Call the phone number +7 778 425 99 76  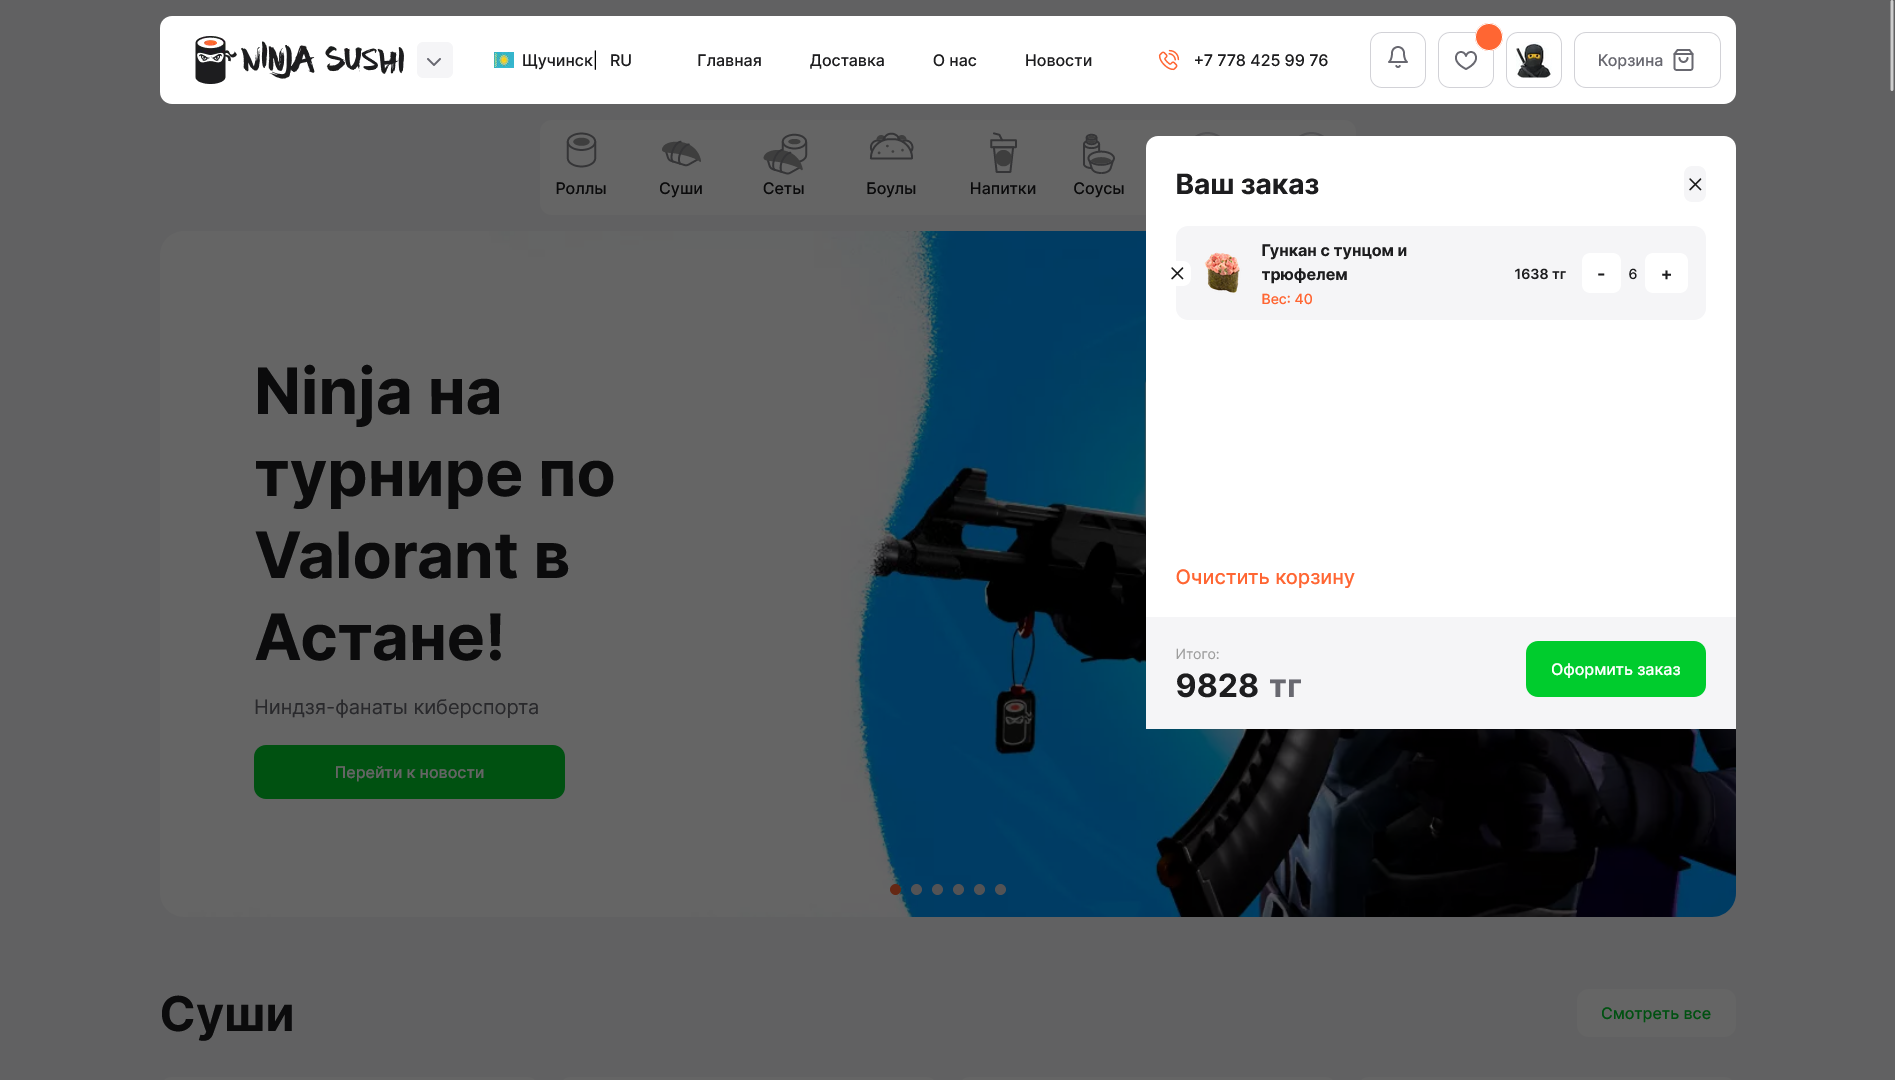tap(1261, 60)
